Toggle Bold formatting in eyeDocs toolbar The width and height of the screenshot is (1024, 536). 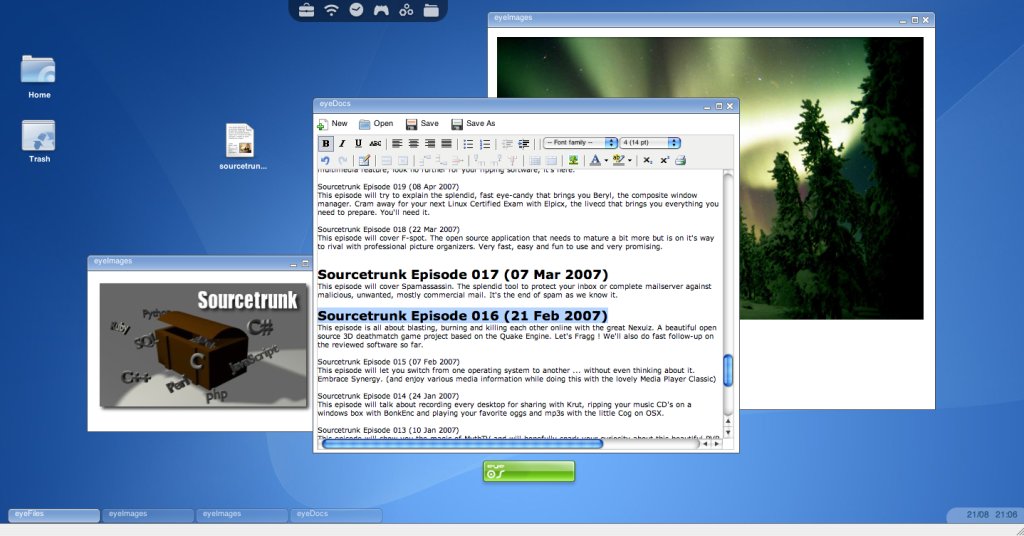[325, 143]
